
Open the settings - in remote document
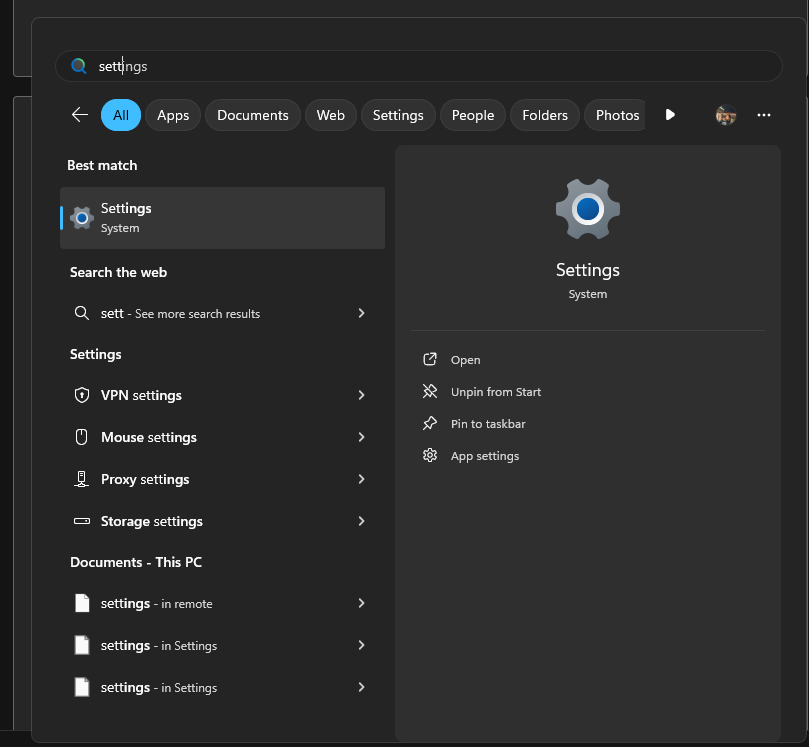tap(222, 603)
